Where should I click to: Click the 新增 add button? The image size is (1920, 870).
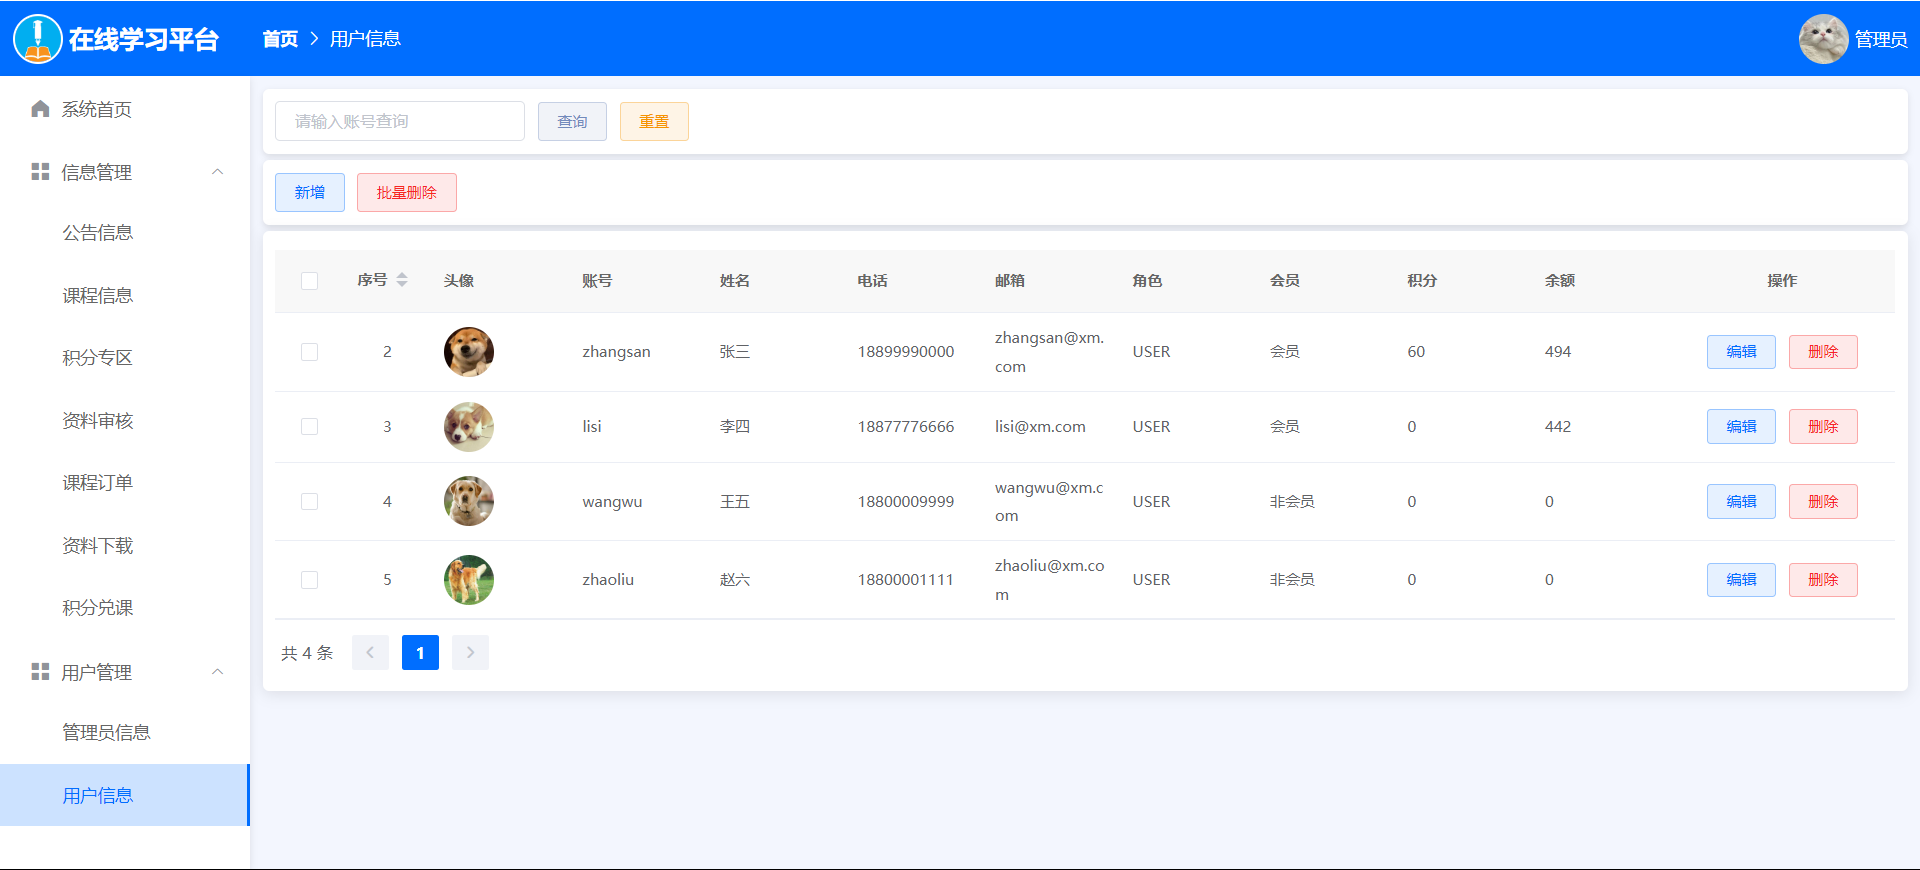click(310, 193)
